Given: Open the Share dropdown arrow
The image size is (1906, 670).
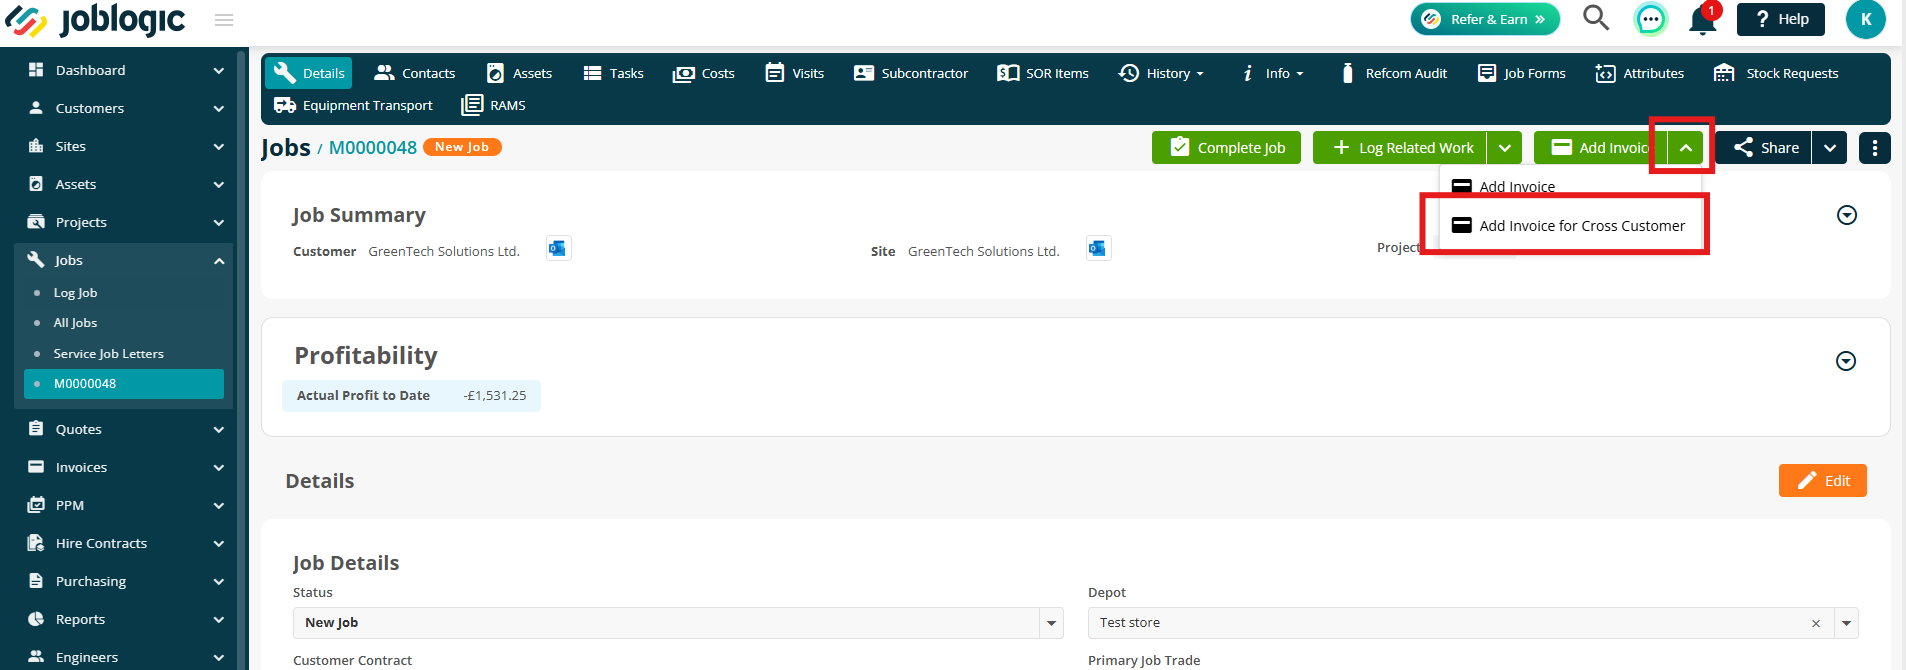Looking at the screenshot, I should (1829, 148).
